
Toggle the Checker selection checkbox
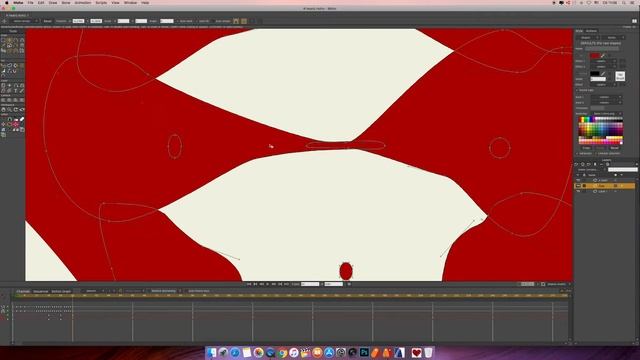tap(596, 153)
